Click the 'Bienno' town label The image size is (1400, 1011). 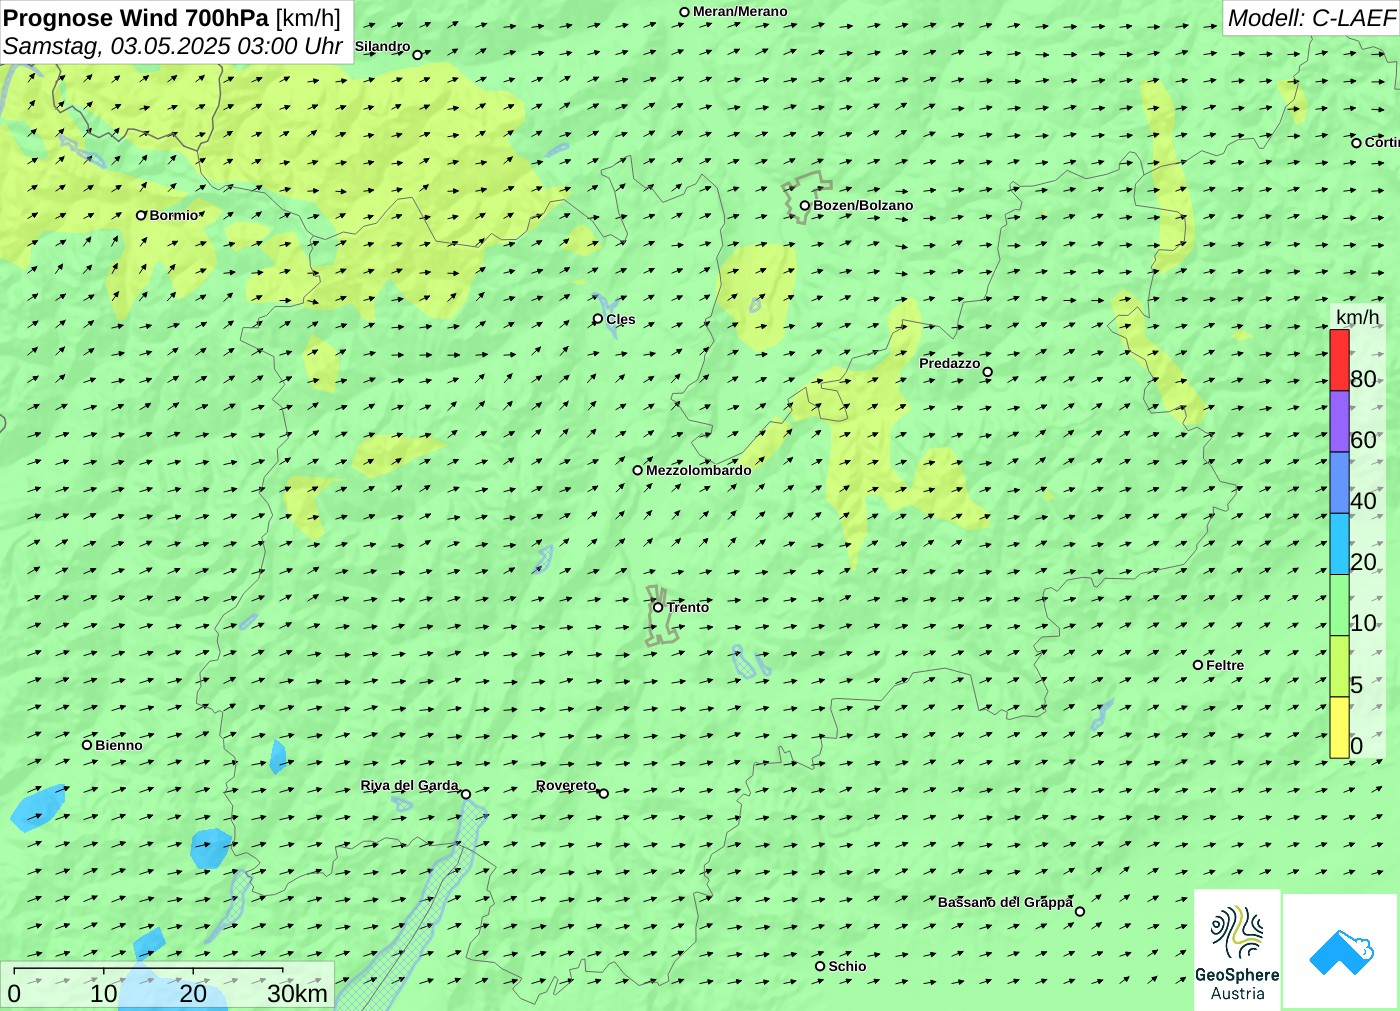[x=119, y=745]
